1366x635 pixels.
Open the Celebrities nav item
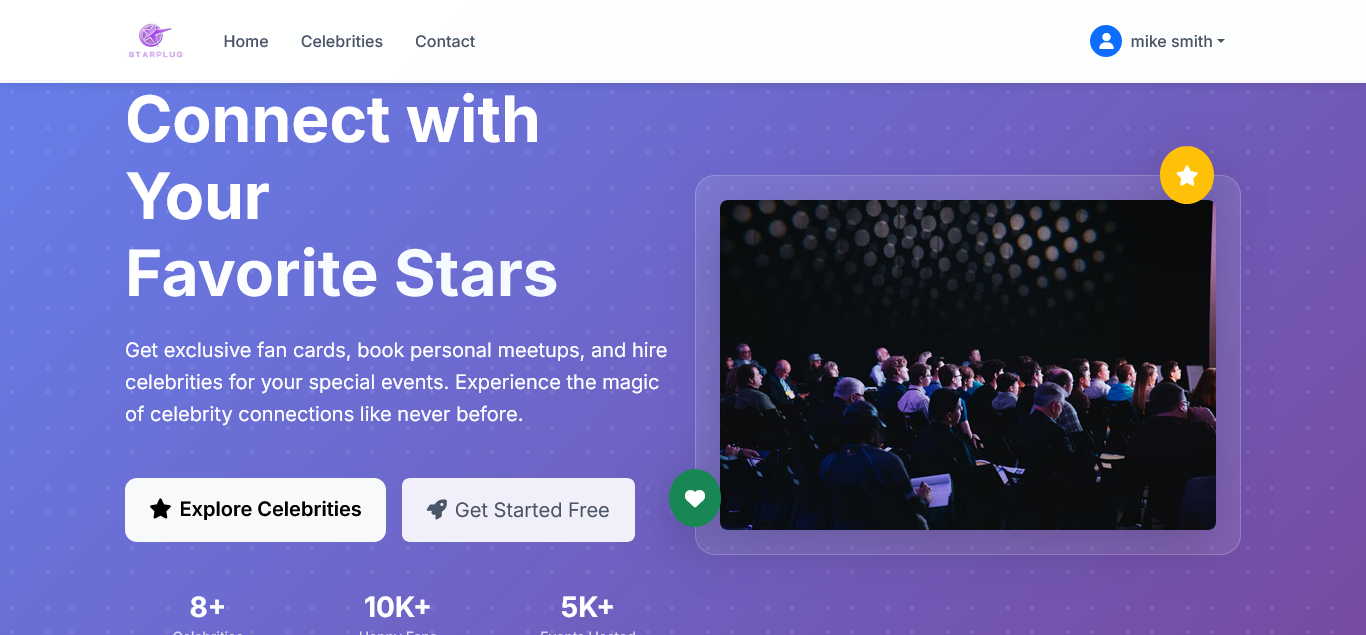pyautogui.click(x=342, y=41)
